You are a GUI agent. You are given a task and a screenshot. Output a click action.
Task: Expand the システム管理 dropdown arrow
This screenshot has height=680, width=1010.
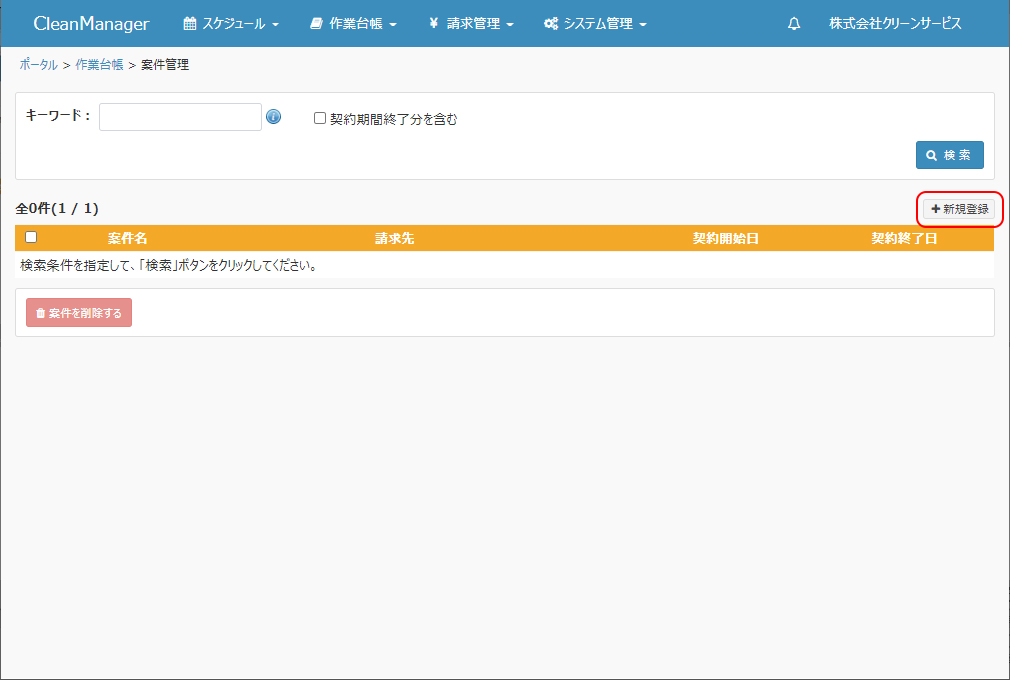[x=643, y=25]
